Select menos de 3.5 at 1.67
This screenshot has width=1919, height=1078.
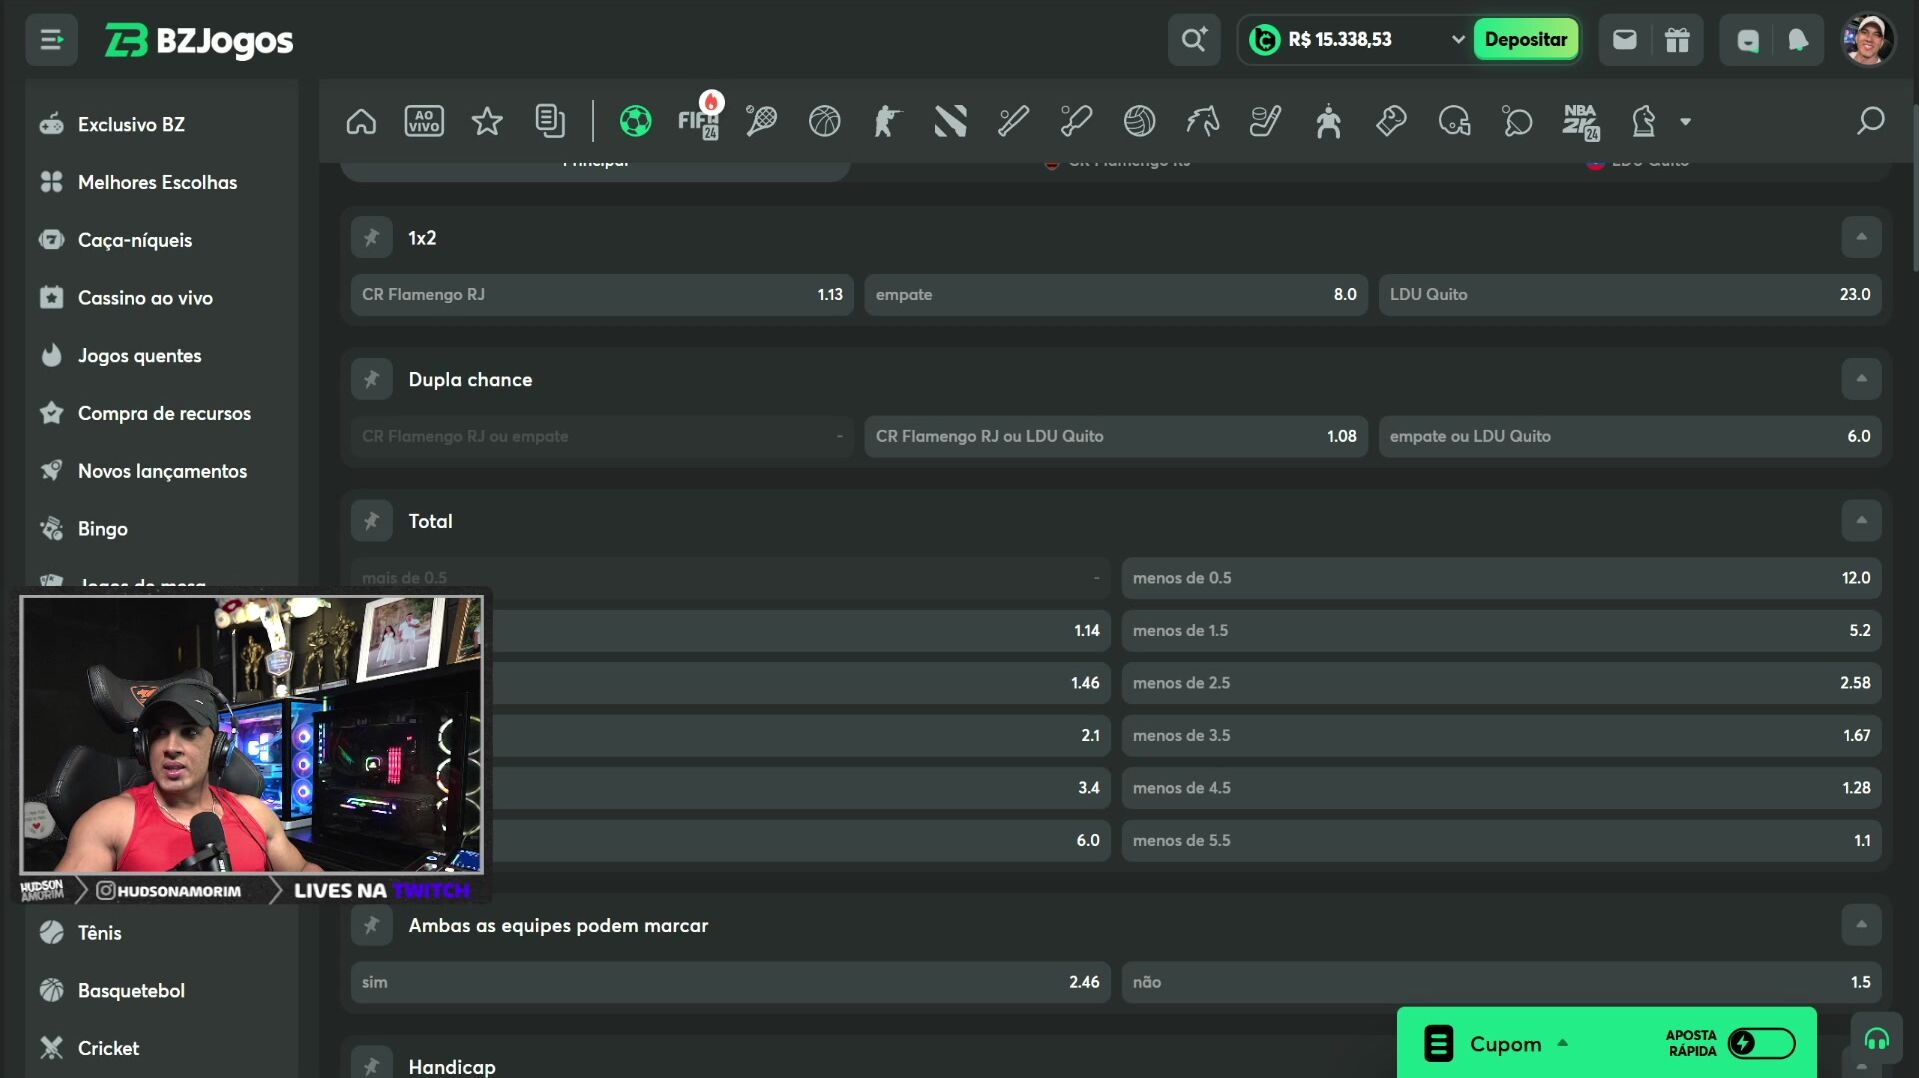click(1501, 736)
